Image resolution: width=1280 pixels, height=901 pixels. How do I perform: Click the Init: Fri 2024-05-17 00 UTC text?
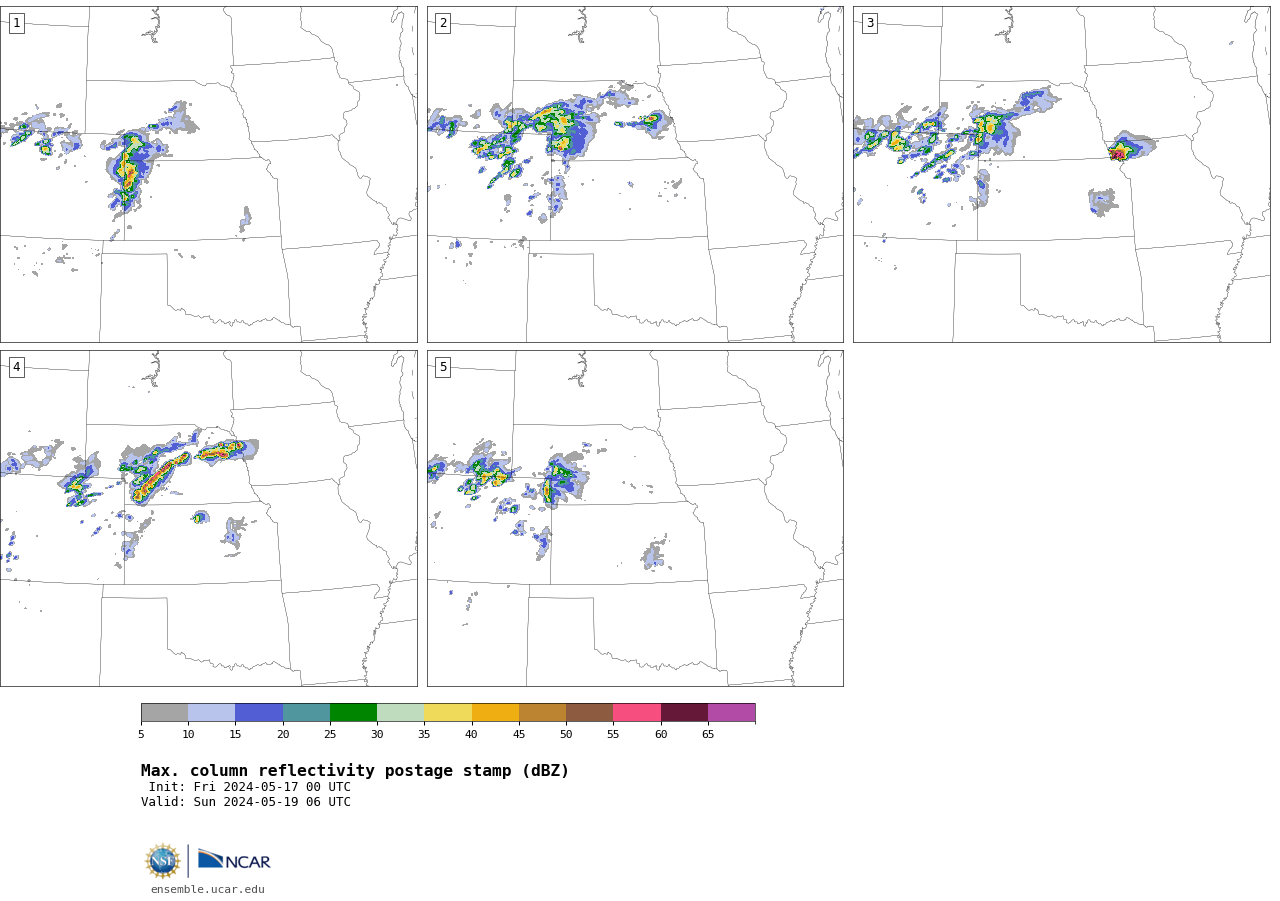point(250,787)
